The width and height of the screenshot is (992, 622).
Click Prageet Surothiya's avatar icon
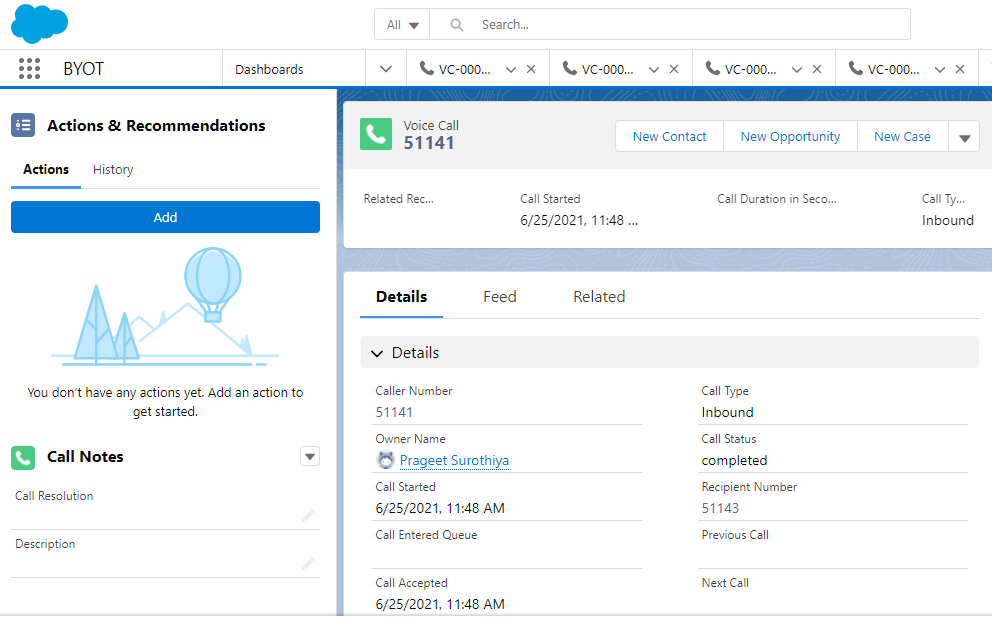(385, 460)
